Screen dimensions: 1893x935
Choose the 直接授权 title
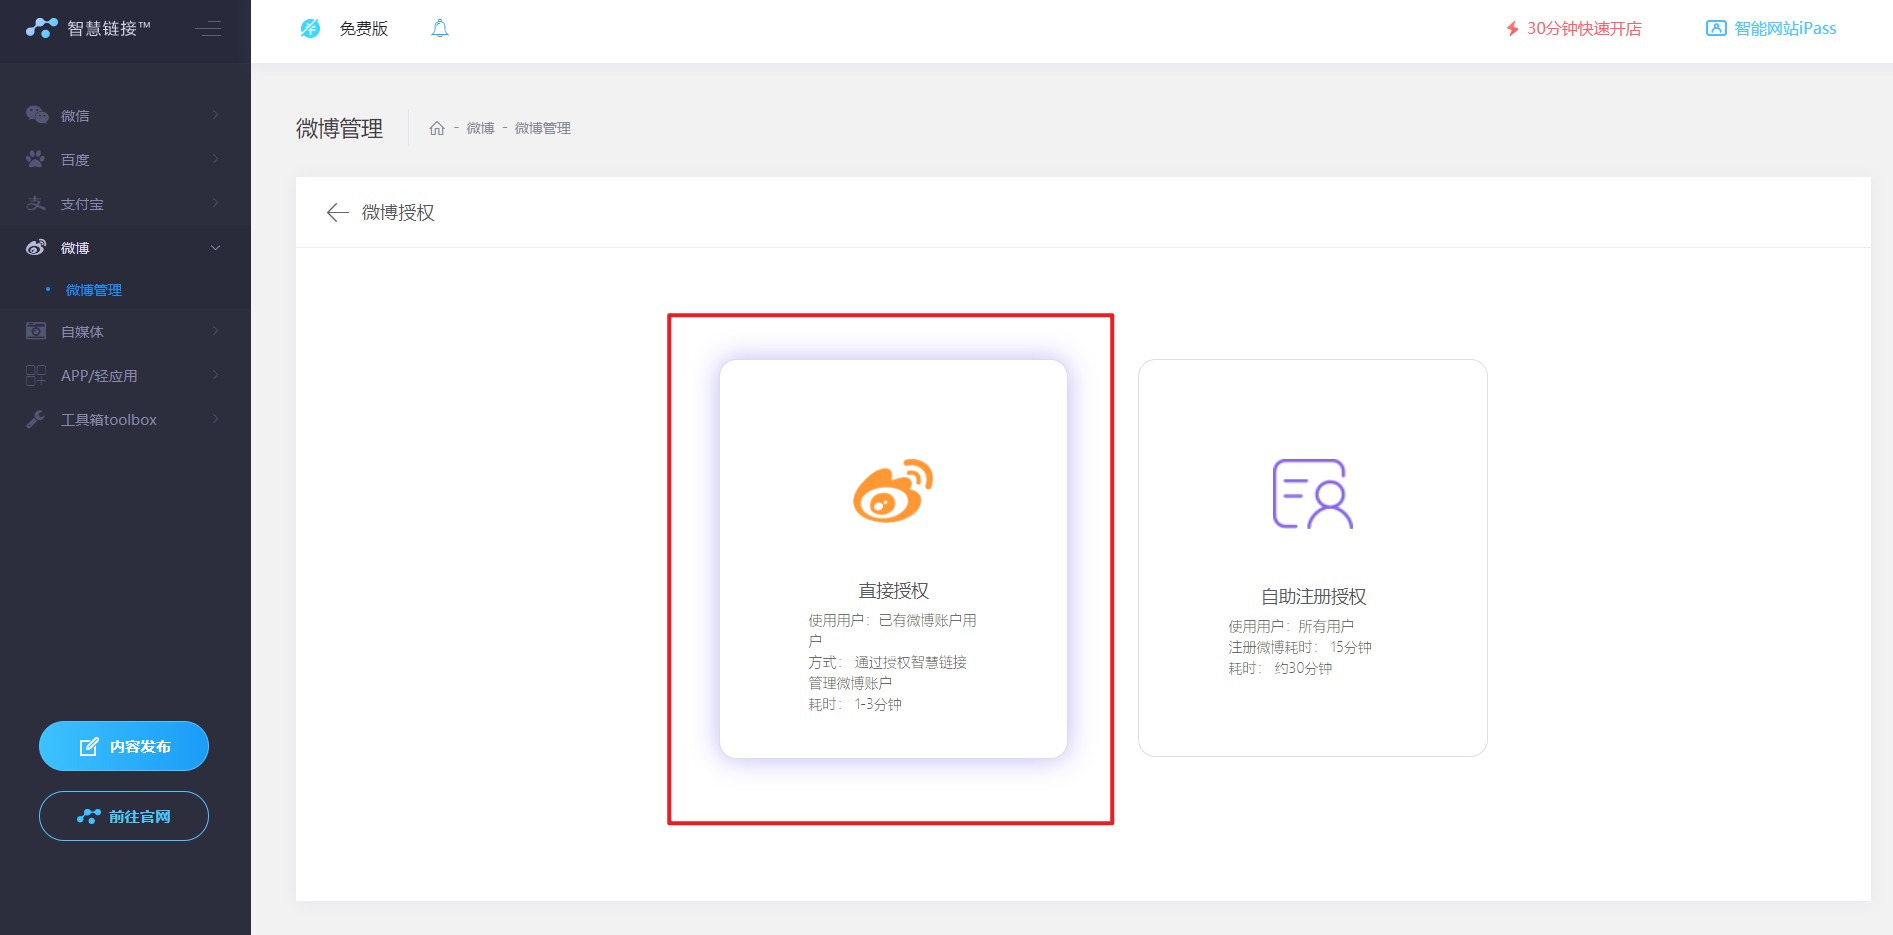coord(894,591)
